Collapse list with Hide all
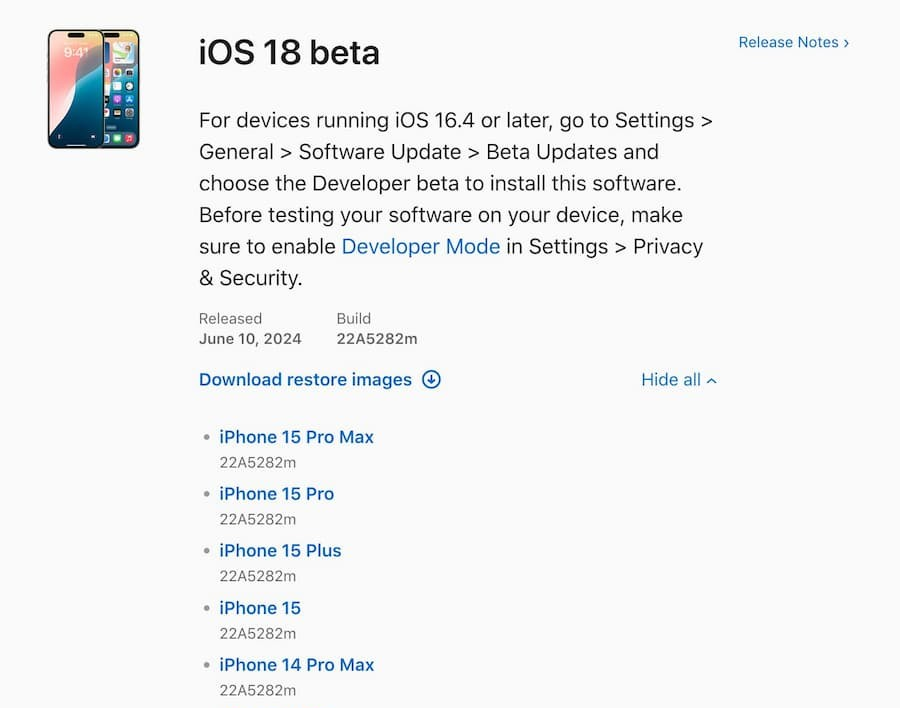 point(679,380)
